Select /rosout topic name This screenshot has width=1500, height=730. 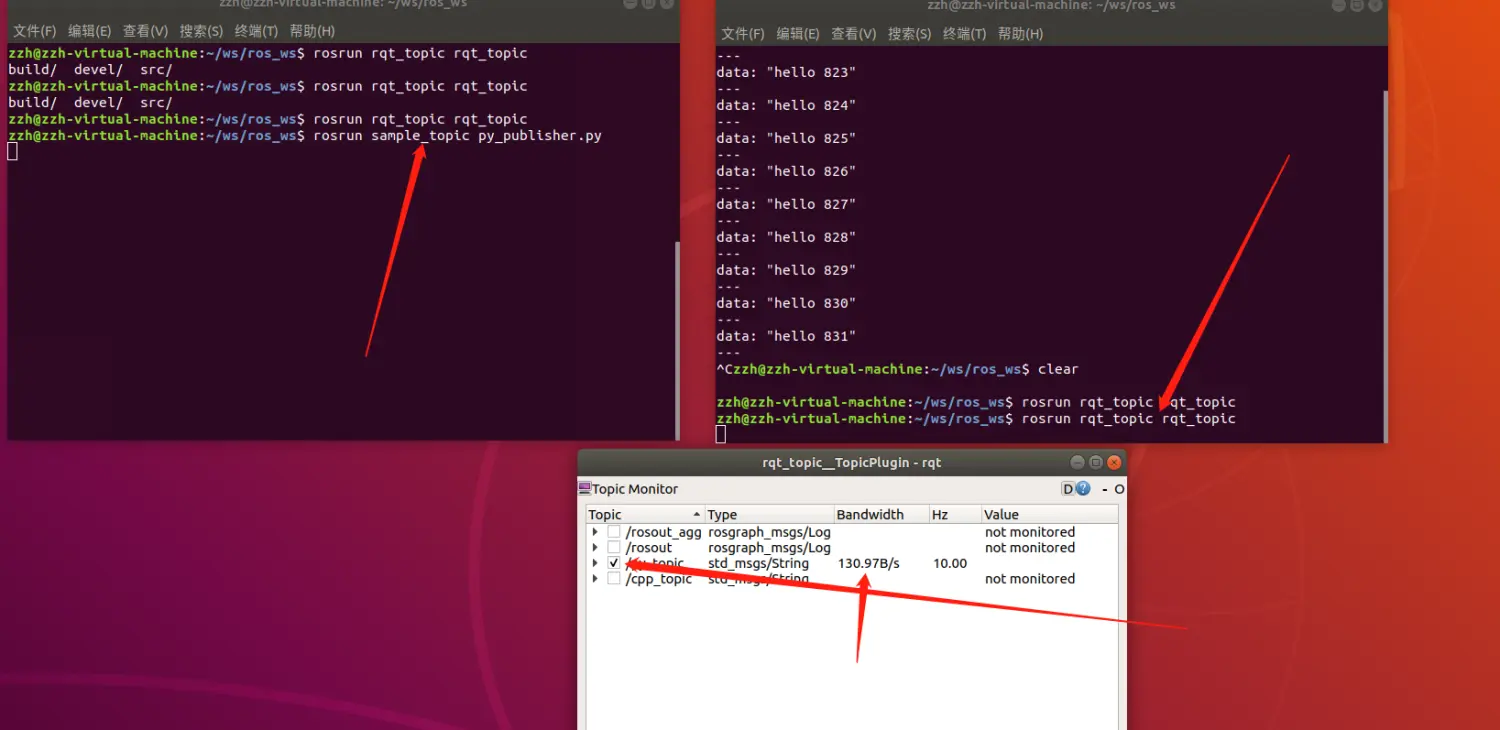(x=649, y=547)
